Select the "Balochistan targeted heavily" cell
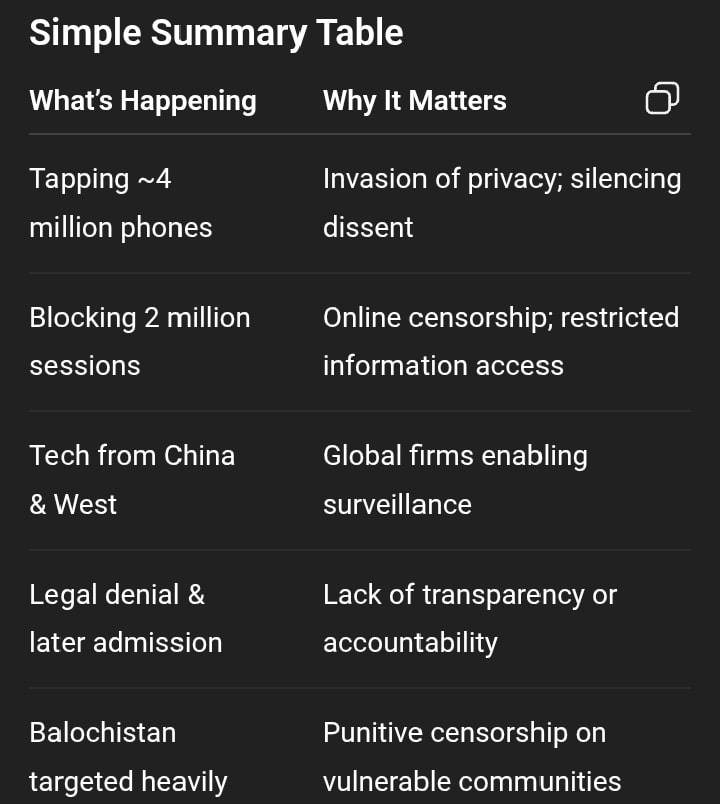Screen dimensions: 720x804 (128, 756)
